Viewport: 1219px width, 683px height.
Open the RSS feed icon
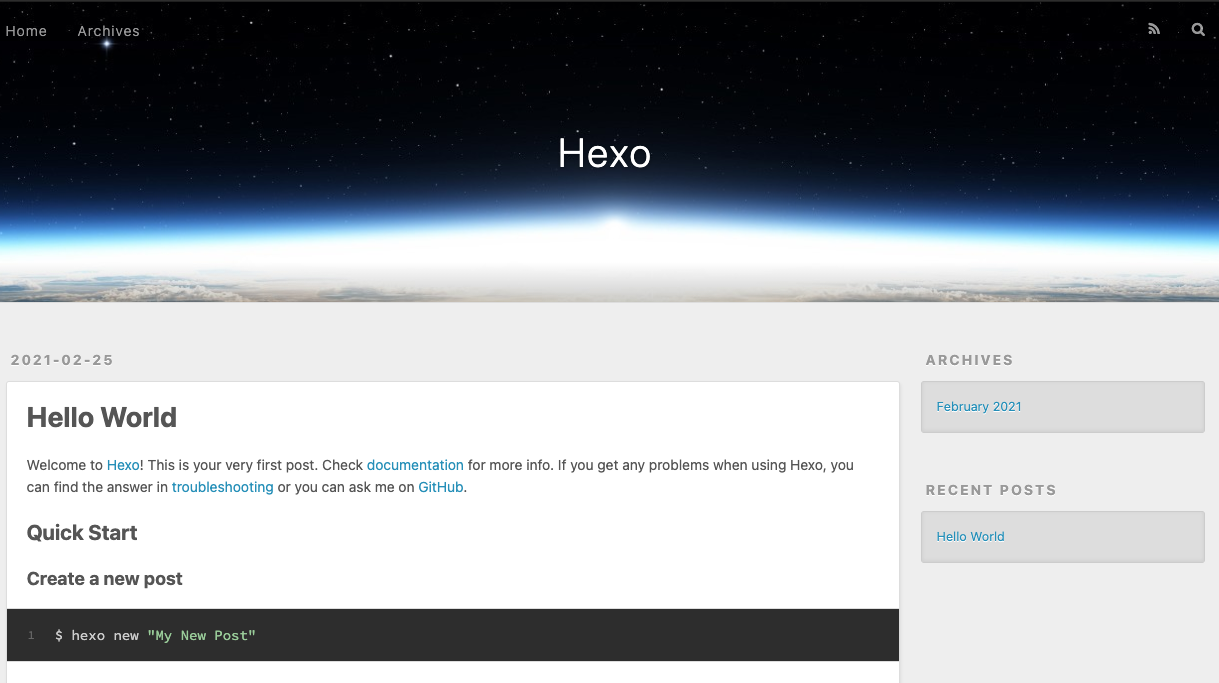pyautogui.click(x=1154, y=30)
